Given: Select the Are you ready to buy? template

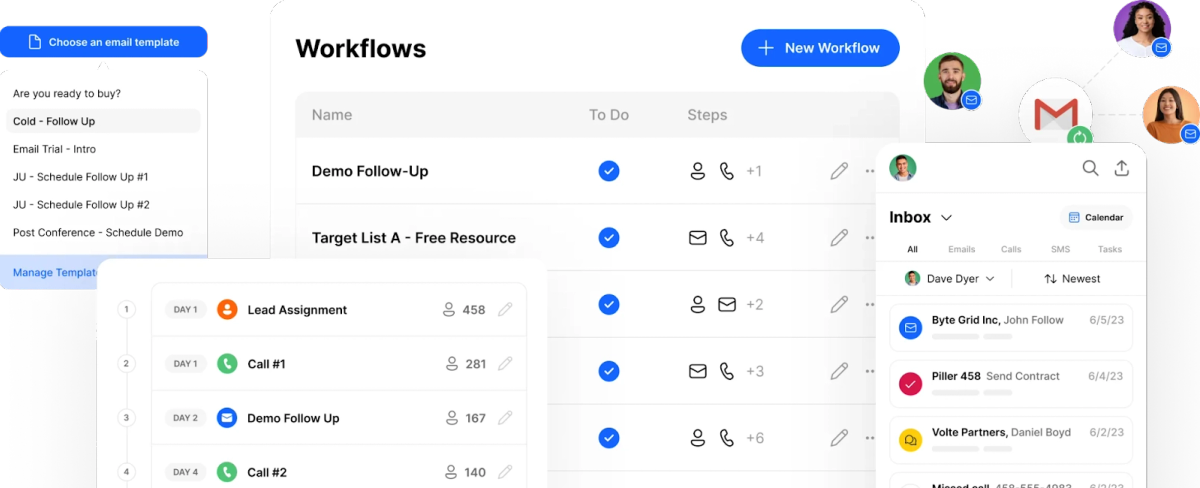Looking at the screenshot, I should click(x=67, y=93).
